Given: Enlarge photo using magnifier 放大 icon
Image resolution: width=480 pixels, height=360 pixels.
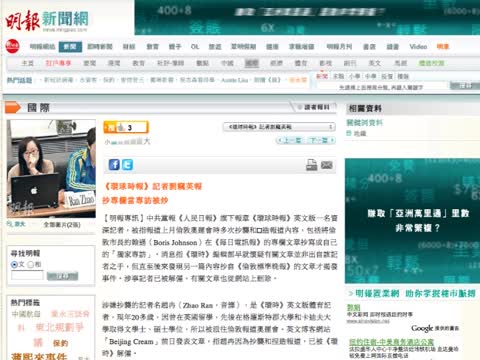Looking at the screenshot, I should pos(16,224).
